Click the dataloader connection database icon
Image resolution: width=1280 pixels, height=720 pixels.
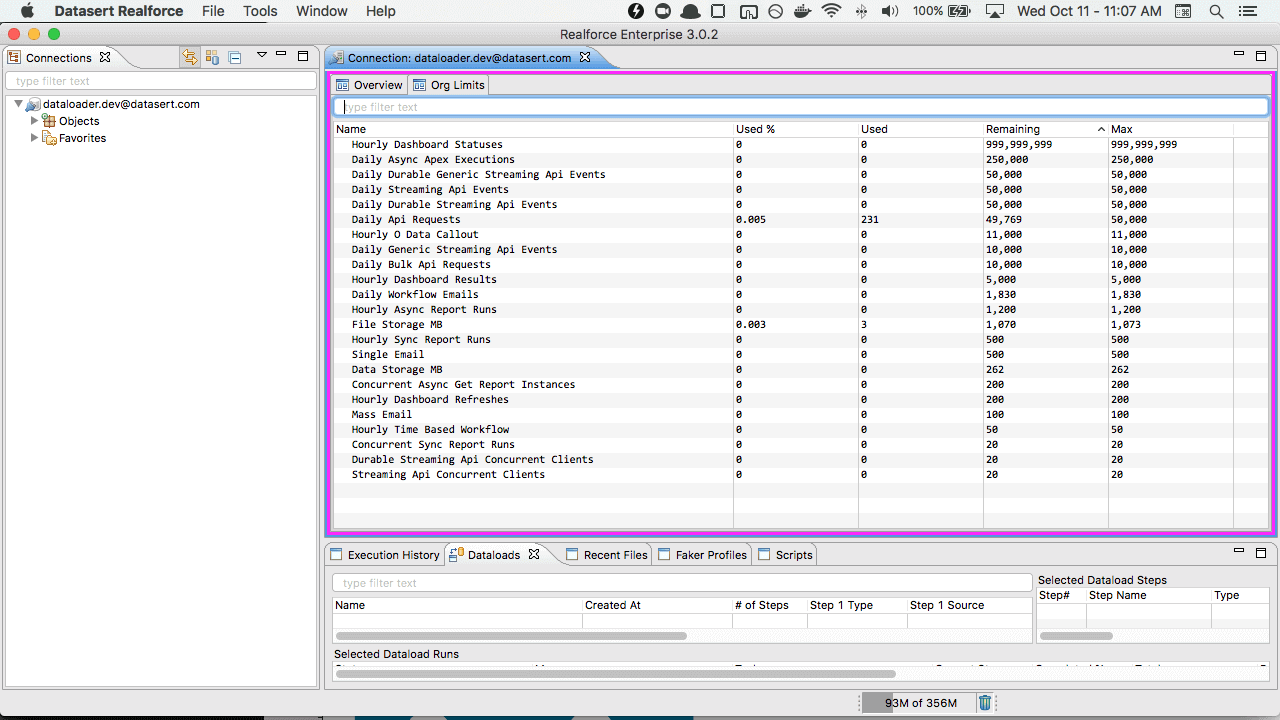(x=33, y=104)
